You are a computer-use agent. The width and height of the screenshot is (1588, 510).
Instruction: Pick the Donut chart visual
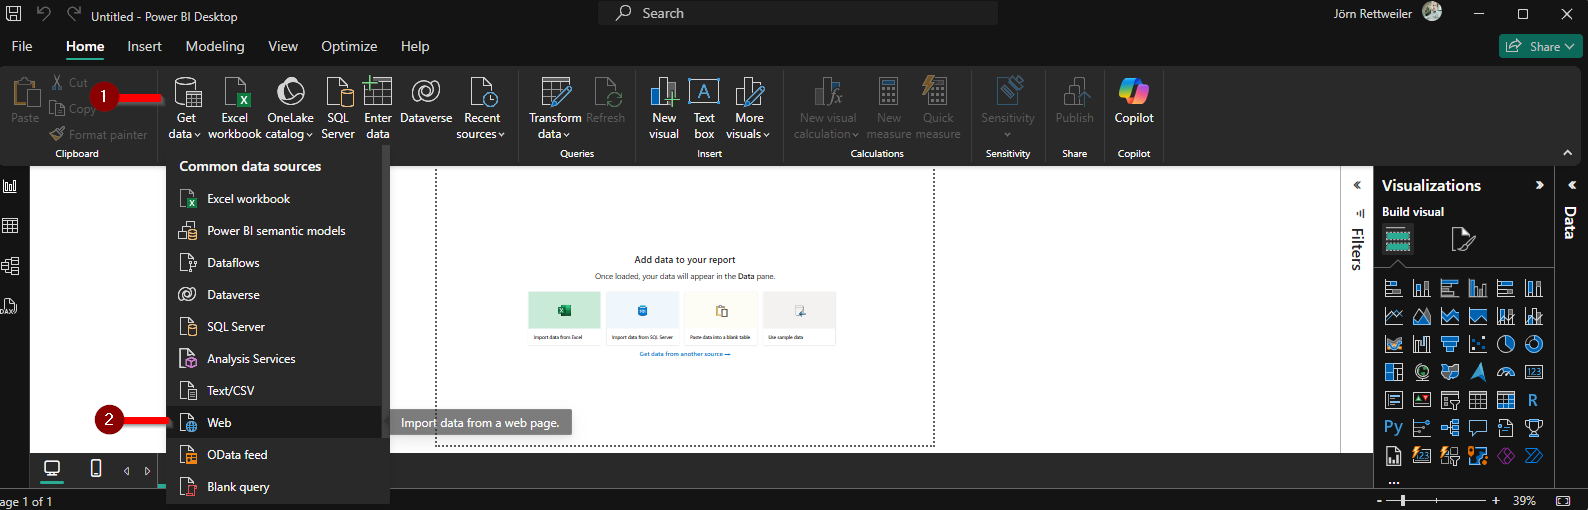point(1534,344)
